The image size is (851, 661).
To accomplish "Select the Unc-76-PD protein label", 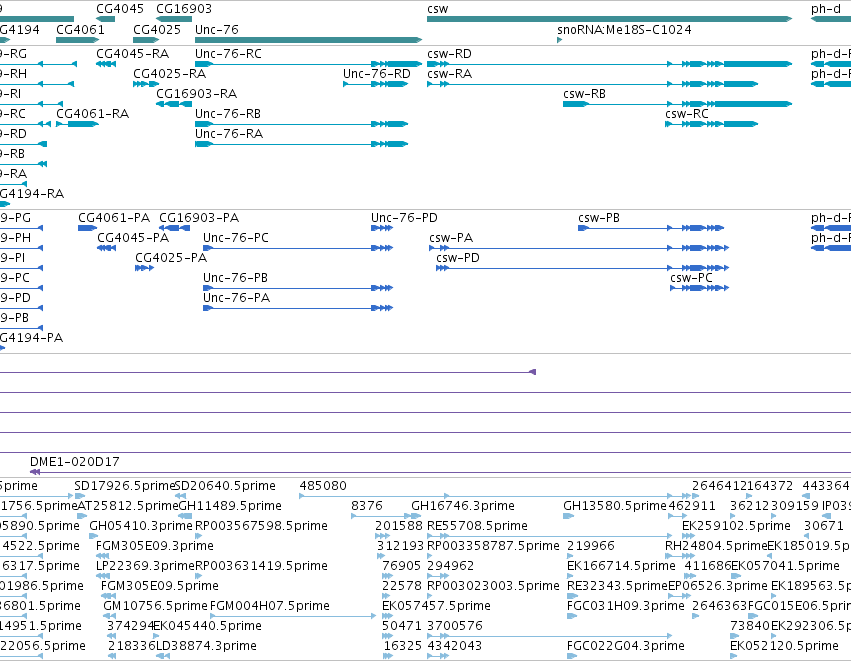I will click(404, 218).
